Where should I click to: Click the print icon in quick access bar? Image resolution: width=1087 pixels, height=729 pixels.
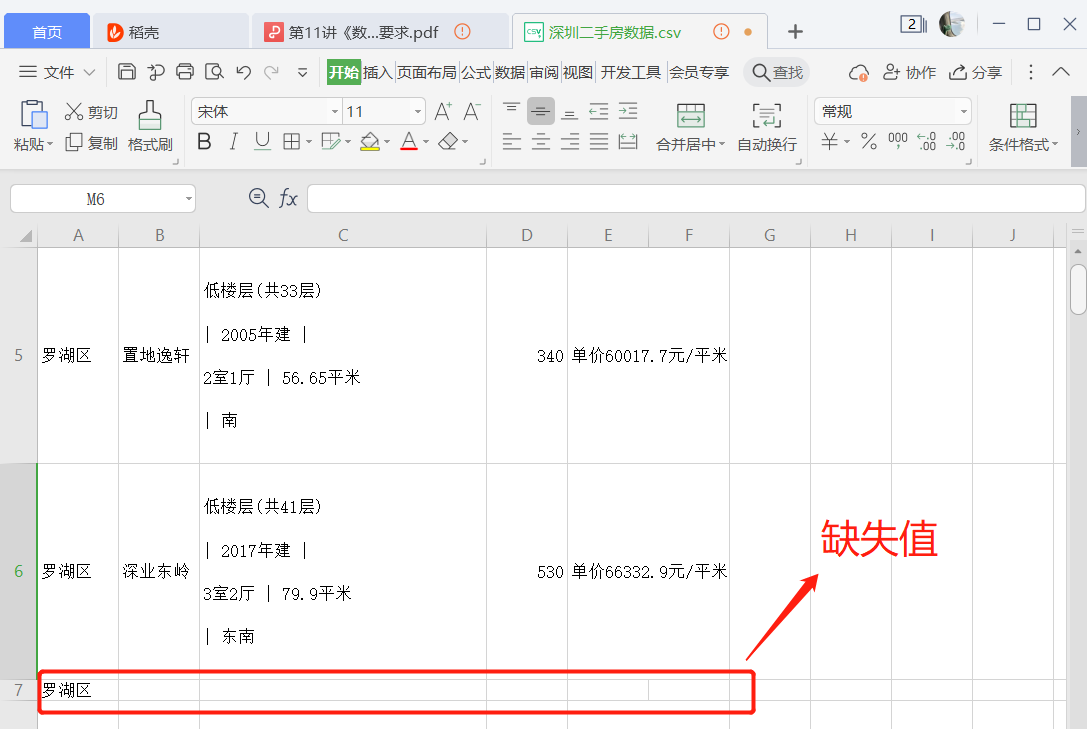(x=185, y=71)
